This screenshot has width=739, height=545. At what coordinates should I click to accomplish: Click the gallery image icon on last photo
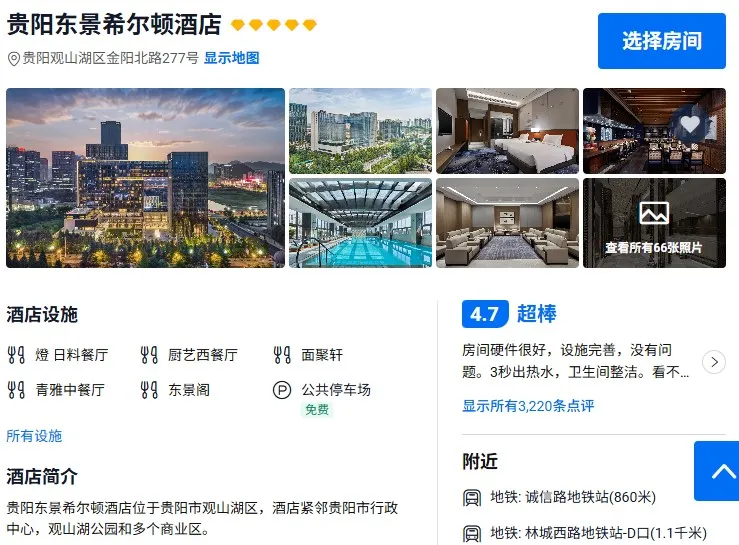(654, 214)
